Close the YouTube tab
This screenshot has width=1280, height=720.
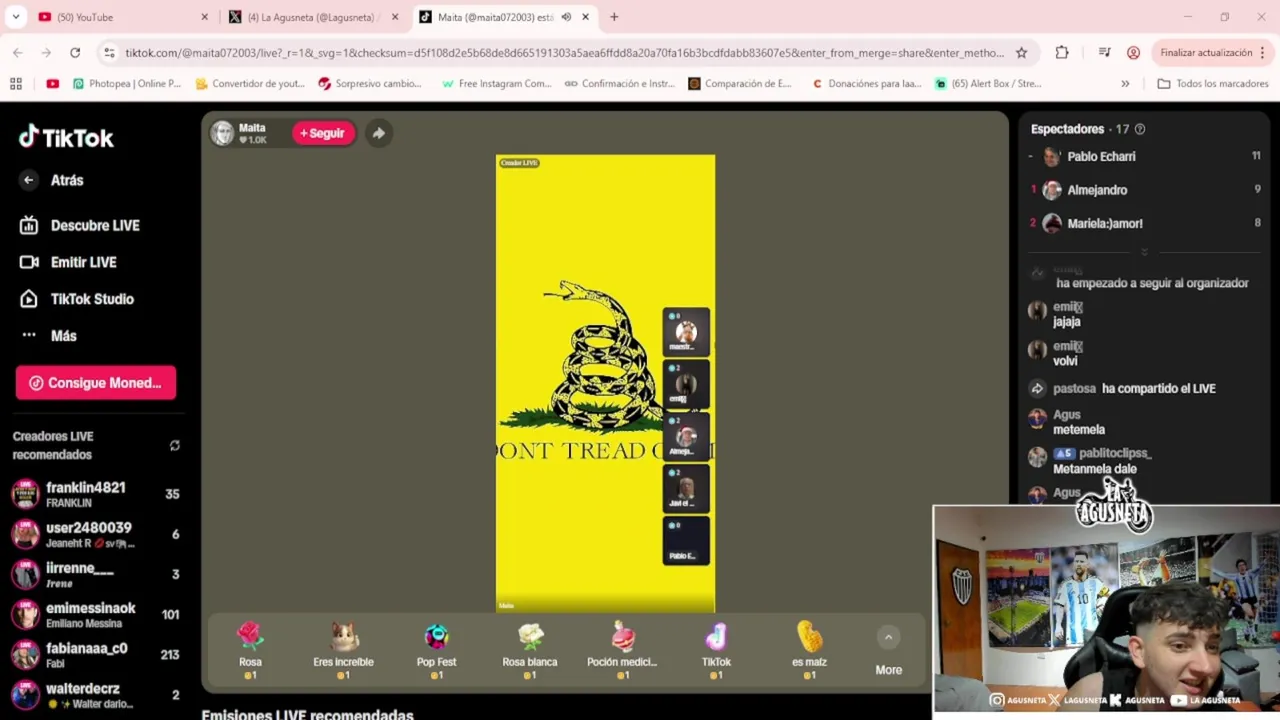point(204,17)
